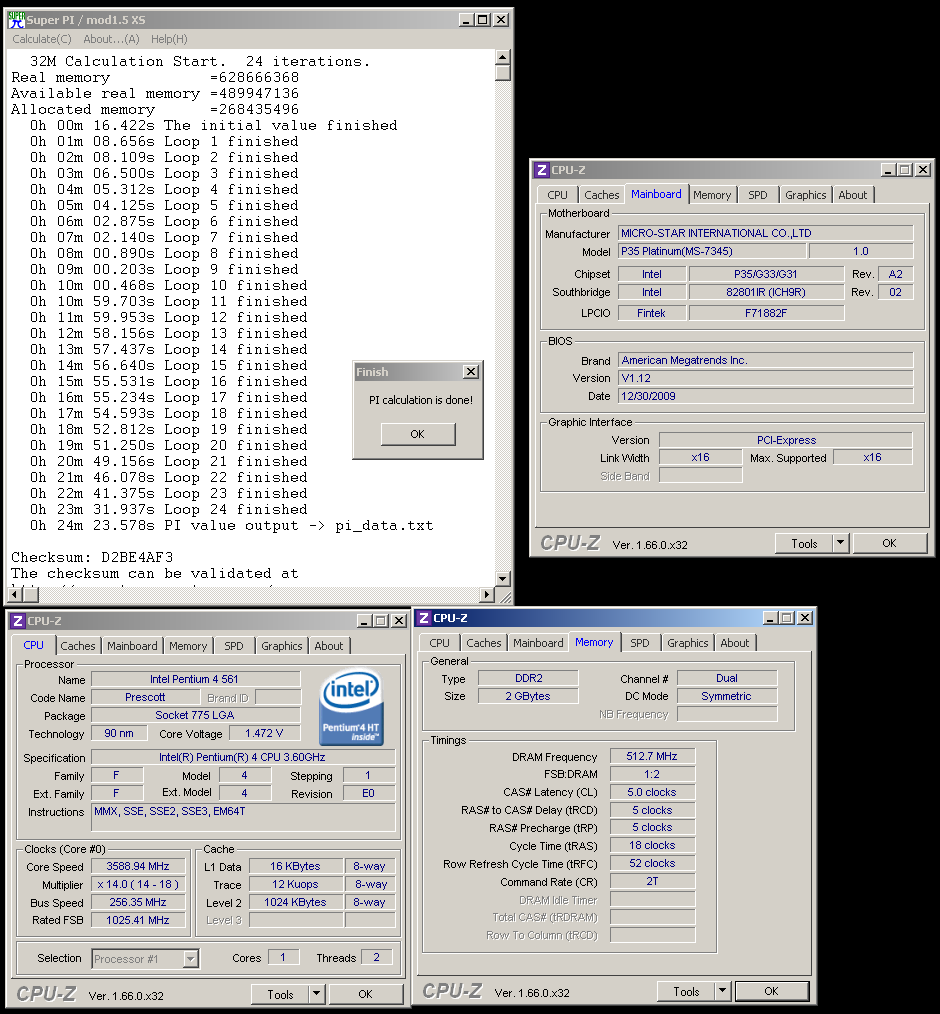
Task: Click the DRAM Frequency 512.7 MHz value
Action: click(x=652, y=756)
